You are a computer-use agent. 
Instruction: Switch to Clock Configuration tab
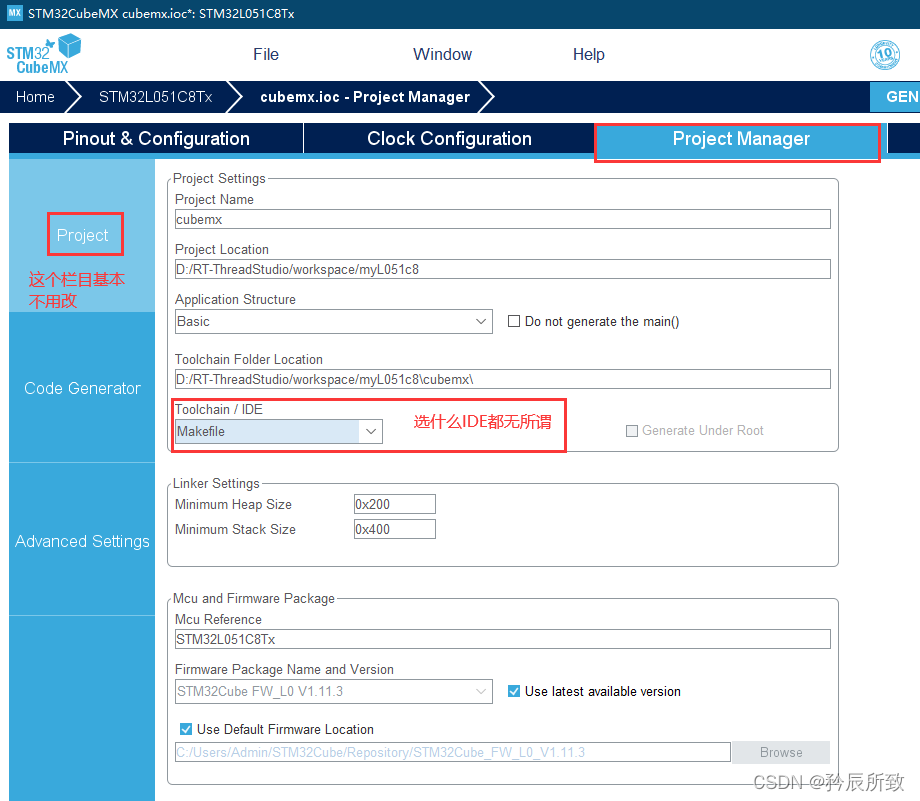click(x=449, y=138)
